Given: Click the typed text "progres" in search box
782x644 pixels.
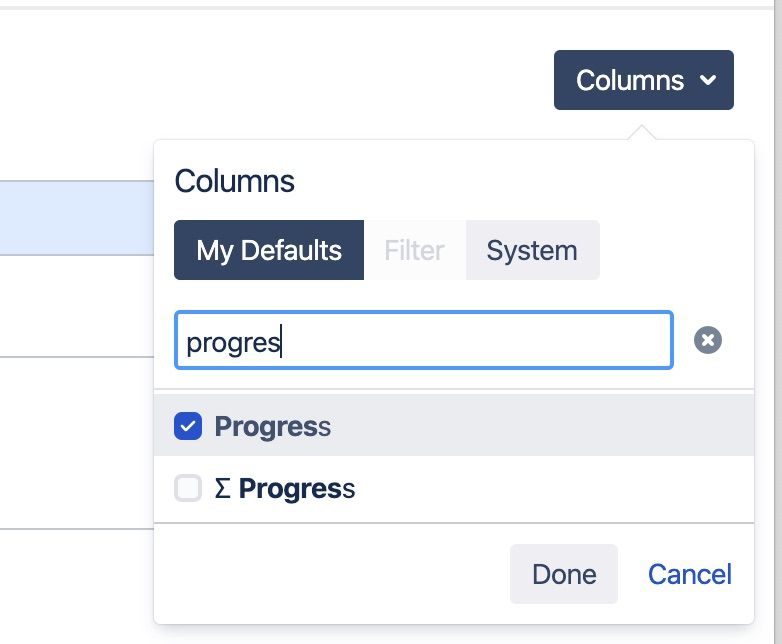Looking at the screenshot, I should 234,342.
